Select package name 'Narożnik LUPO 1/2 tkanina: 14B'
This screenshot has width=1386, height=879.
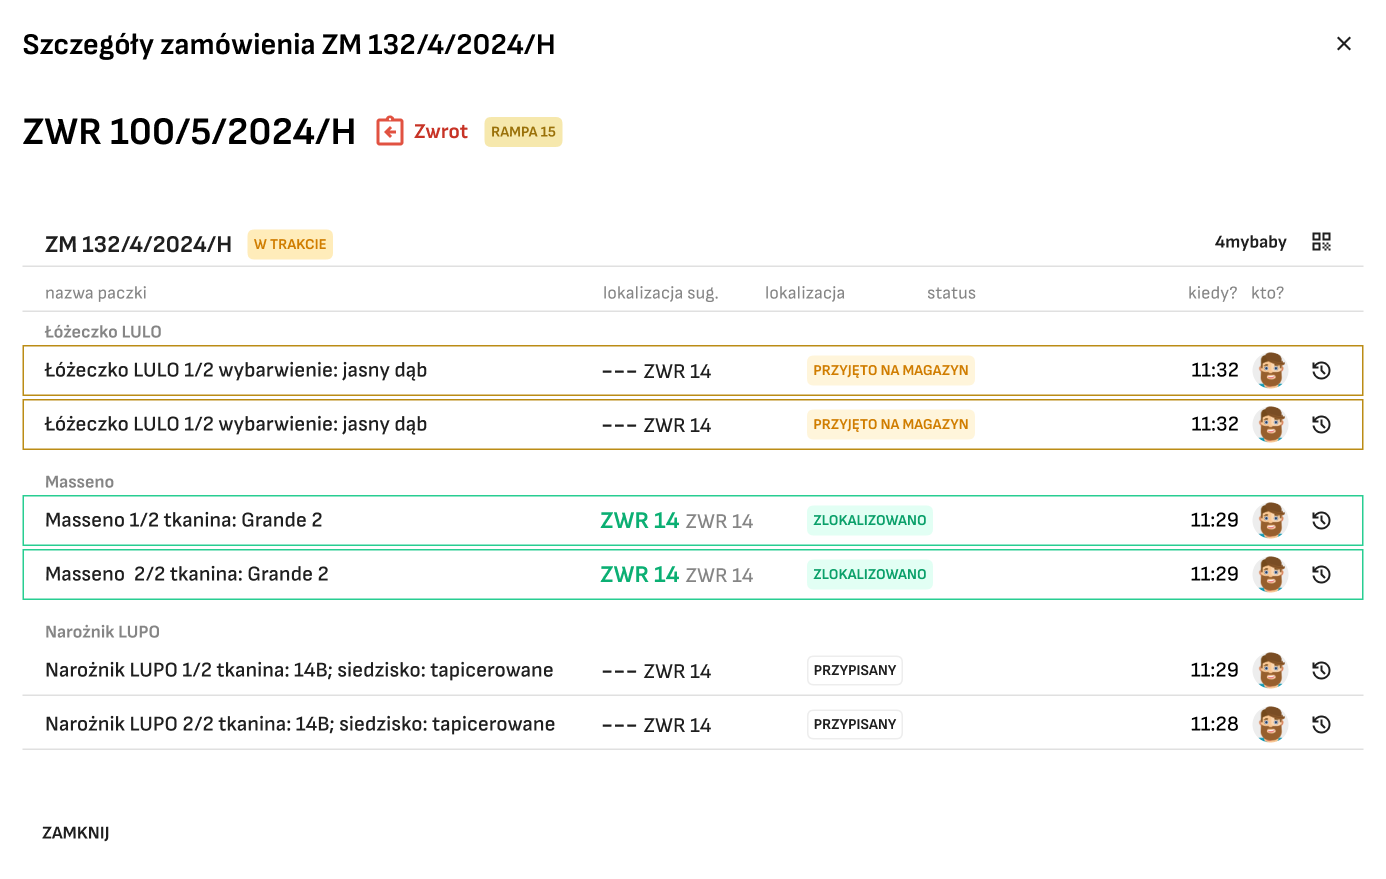click(x=299, y=670)
